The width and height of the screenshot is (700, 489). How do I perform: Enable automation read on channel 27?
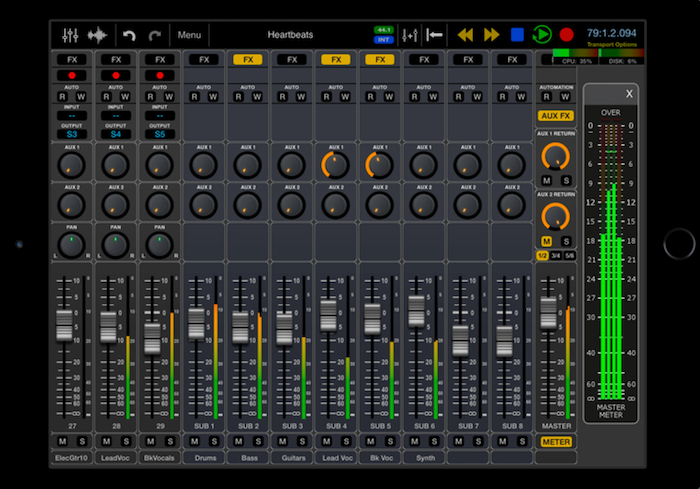[62, 97]
